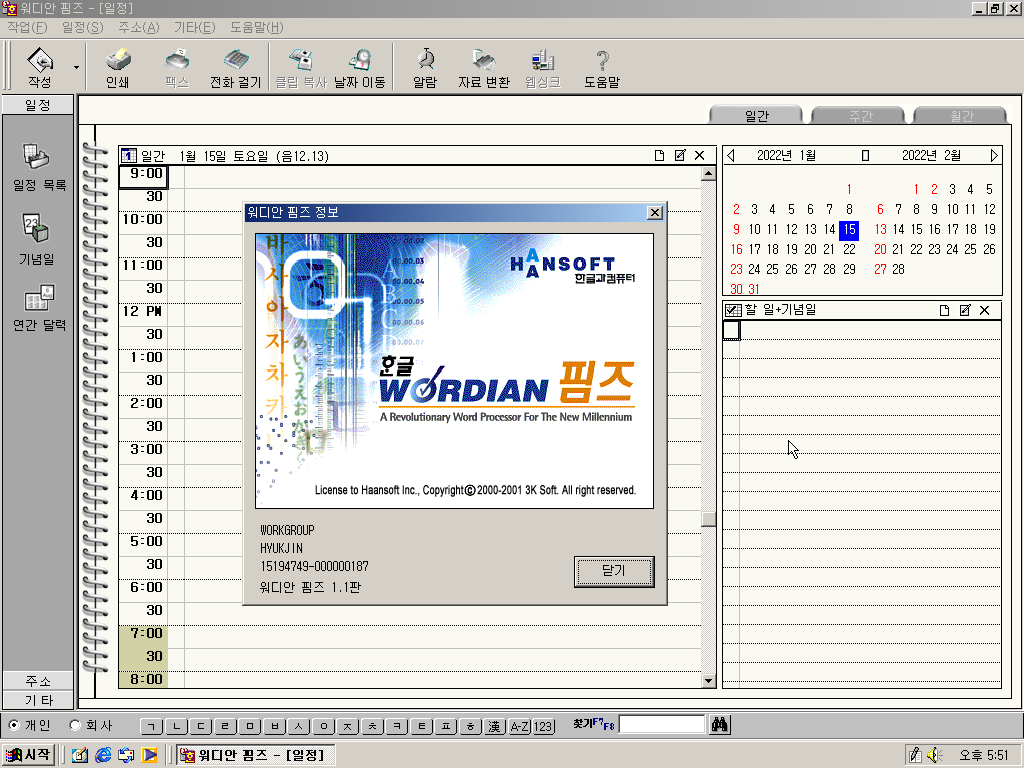The image size is (1024, 768).
Task: Launch Internet Explorer from quick launch
Action: tap(103, 755)
